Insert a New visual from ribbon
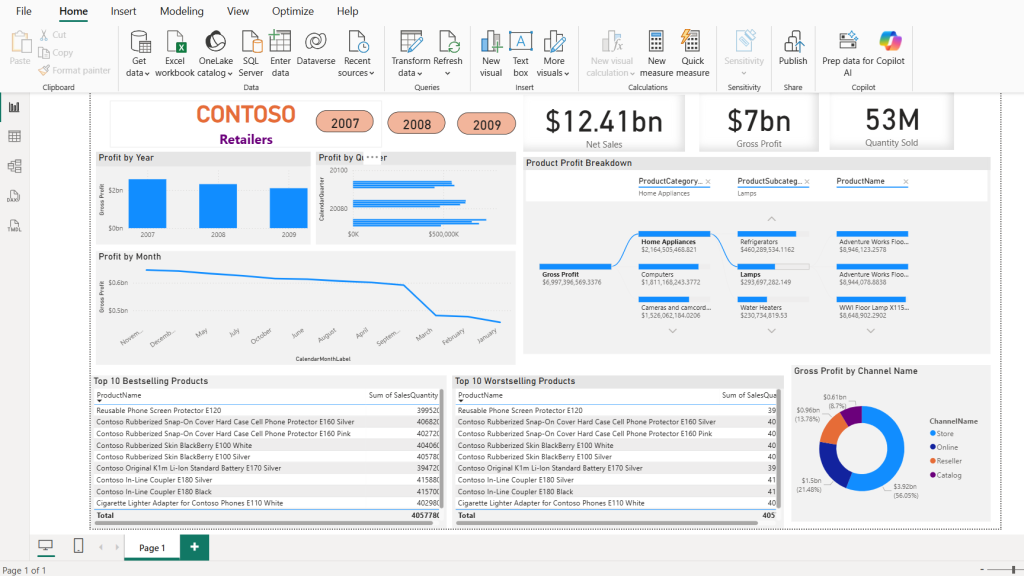The image size is (1024, 576). [x=491, y=42]
